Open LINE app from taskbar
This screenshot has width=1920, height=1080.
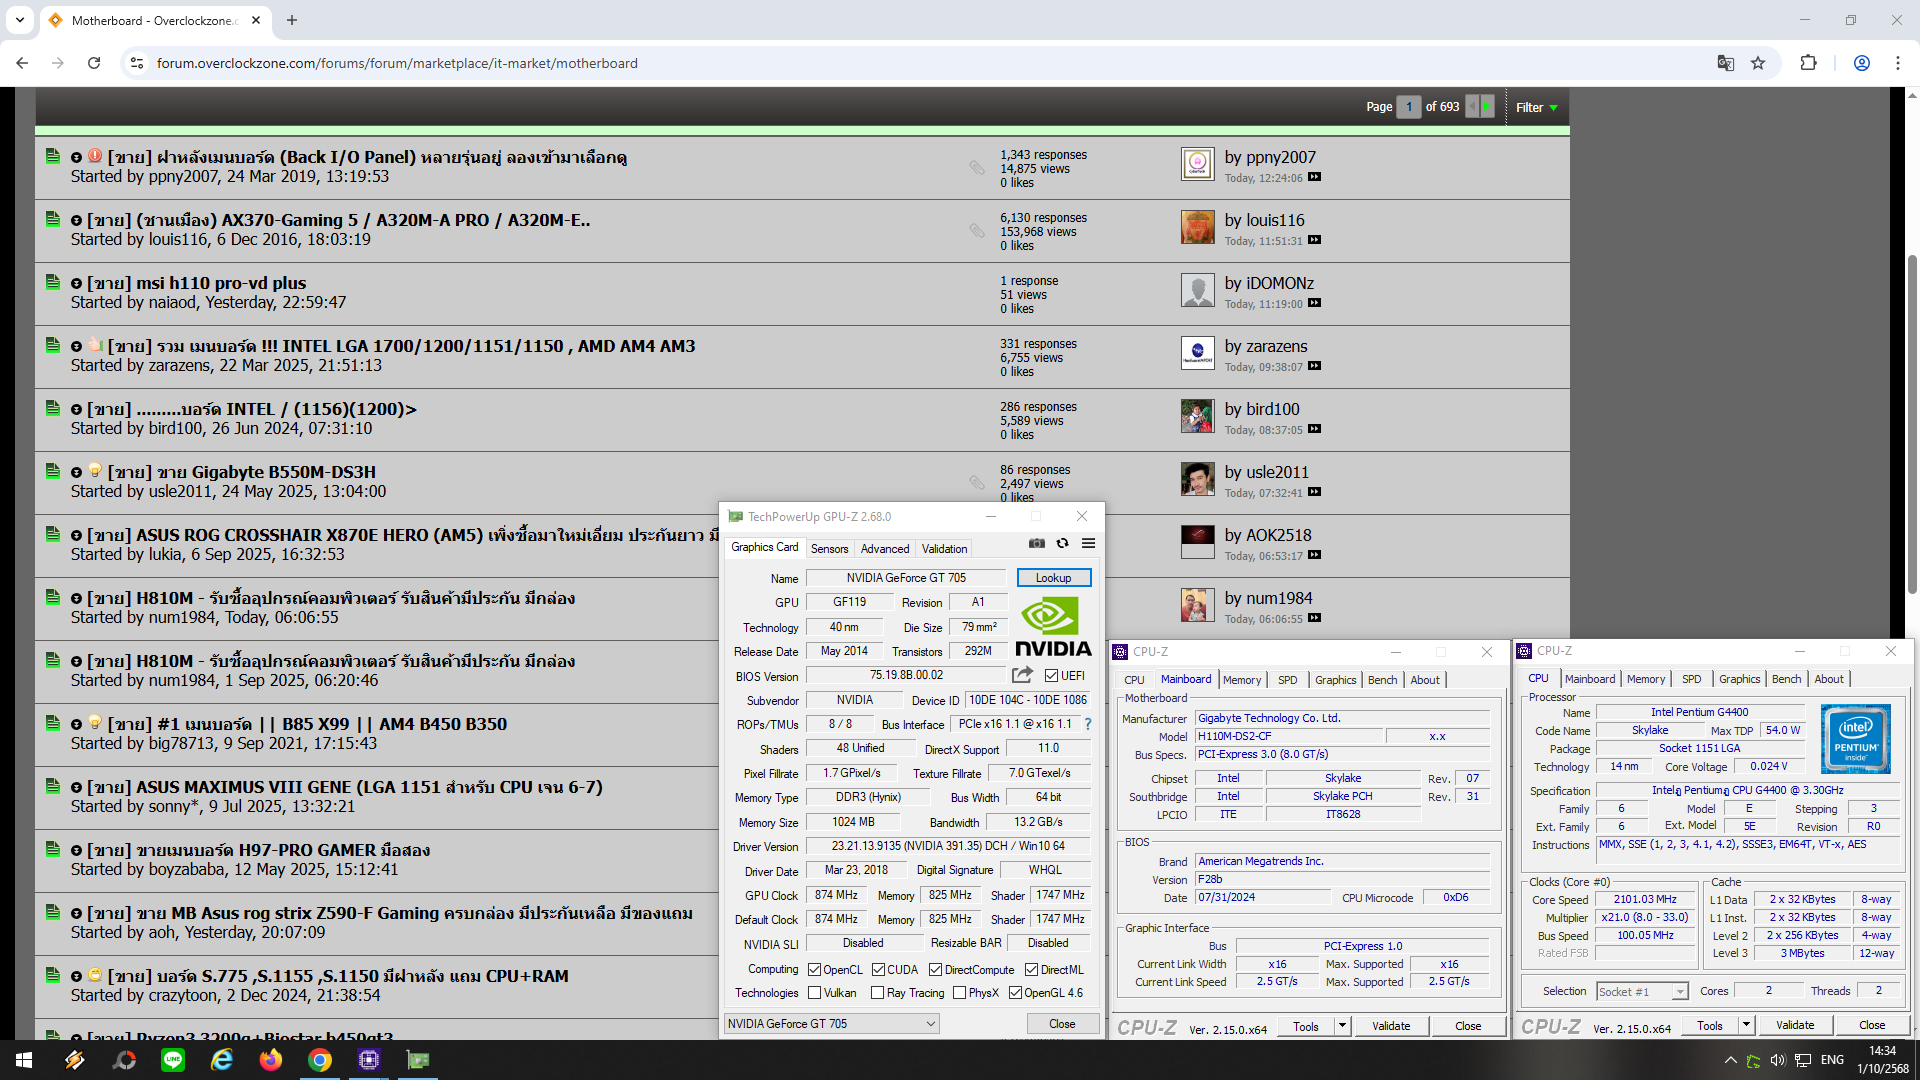pyautogui.click(x=173, y=1060)
